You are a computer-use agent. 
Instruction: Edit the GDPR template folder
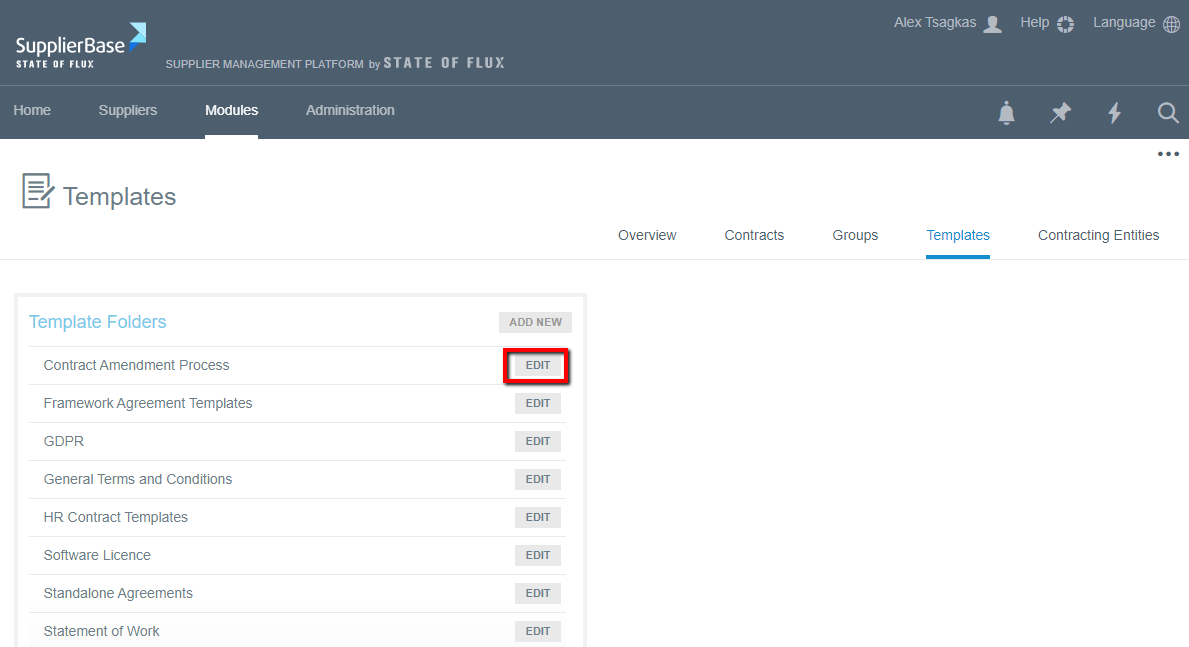(538, 442)
